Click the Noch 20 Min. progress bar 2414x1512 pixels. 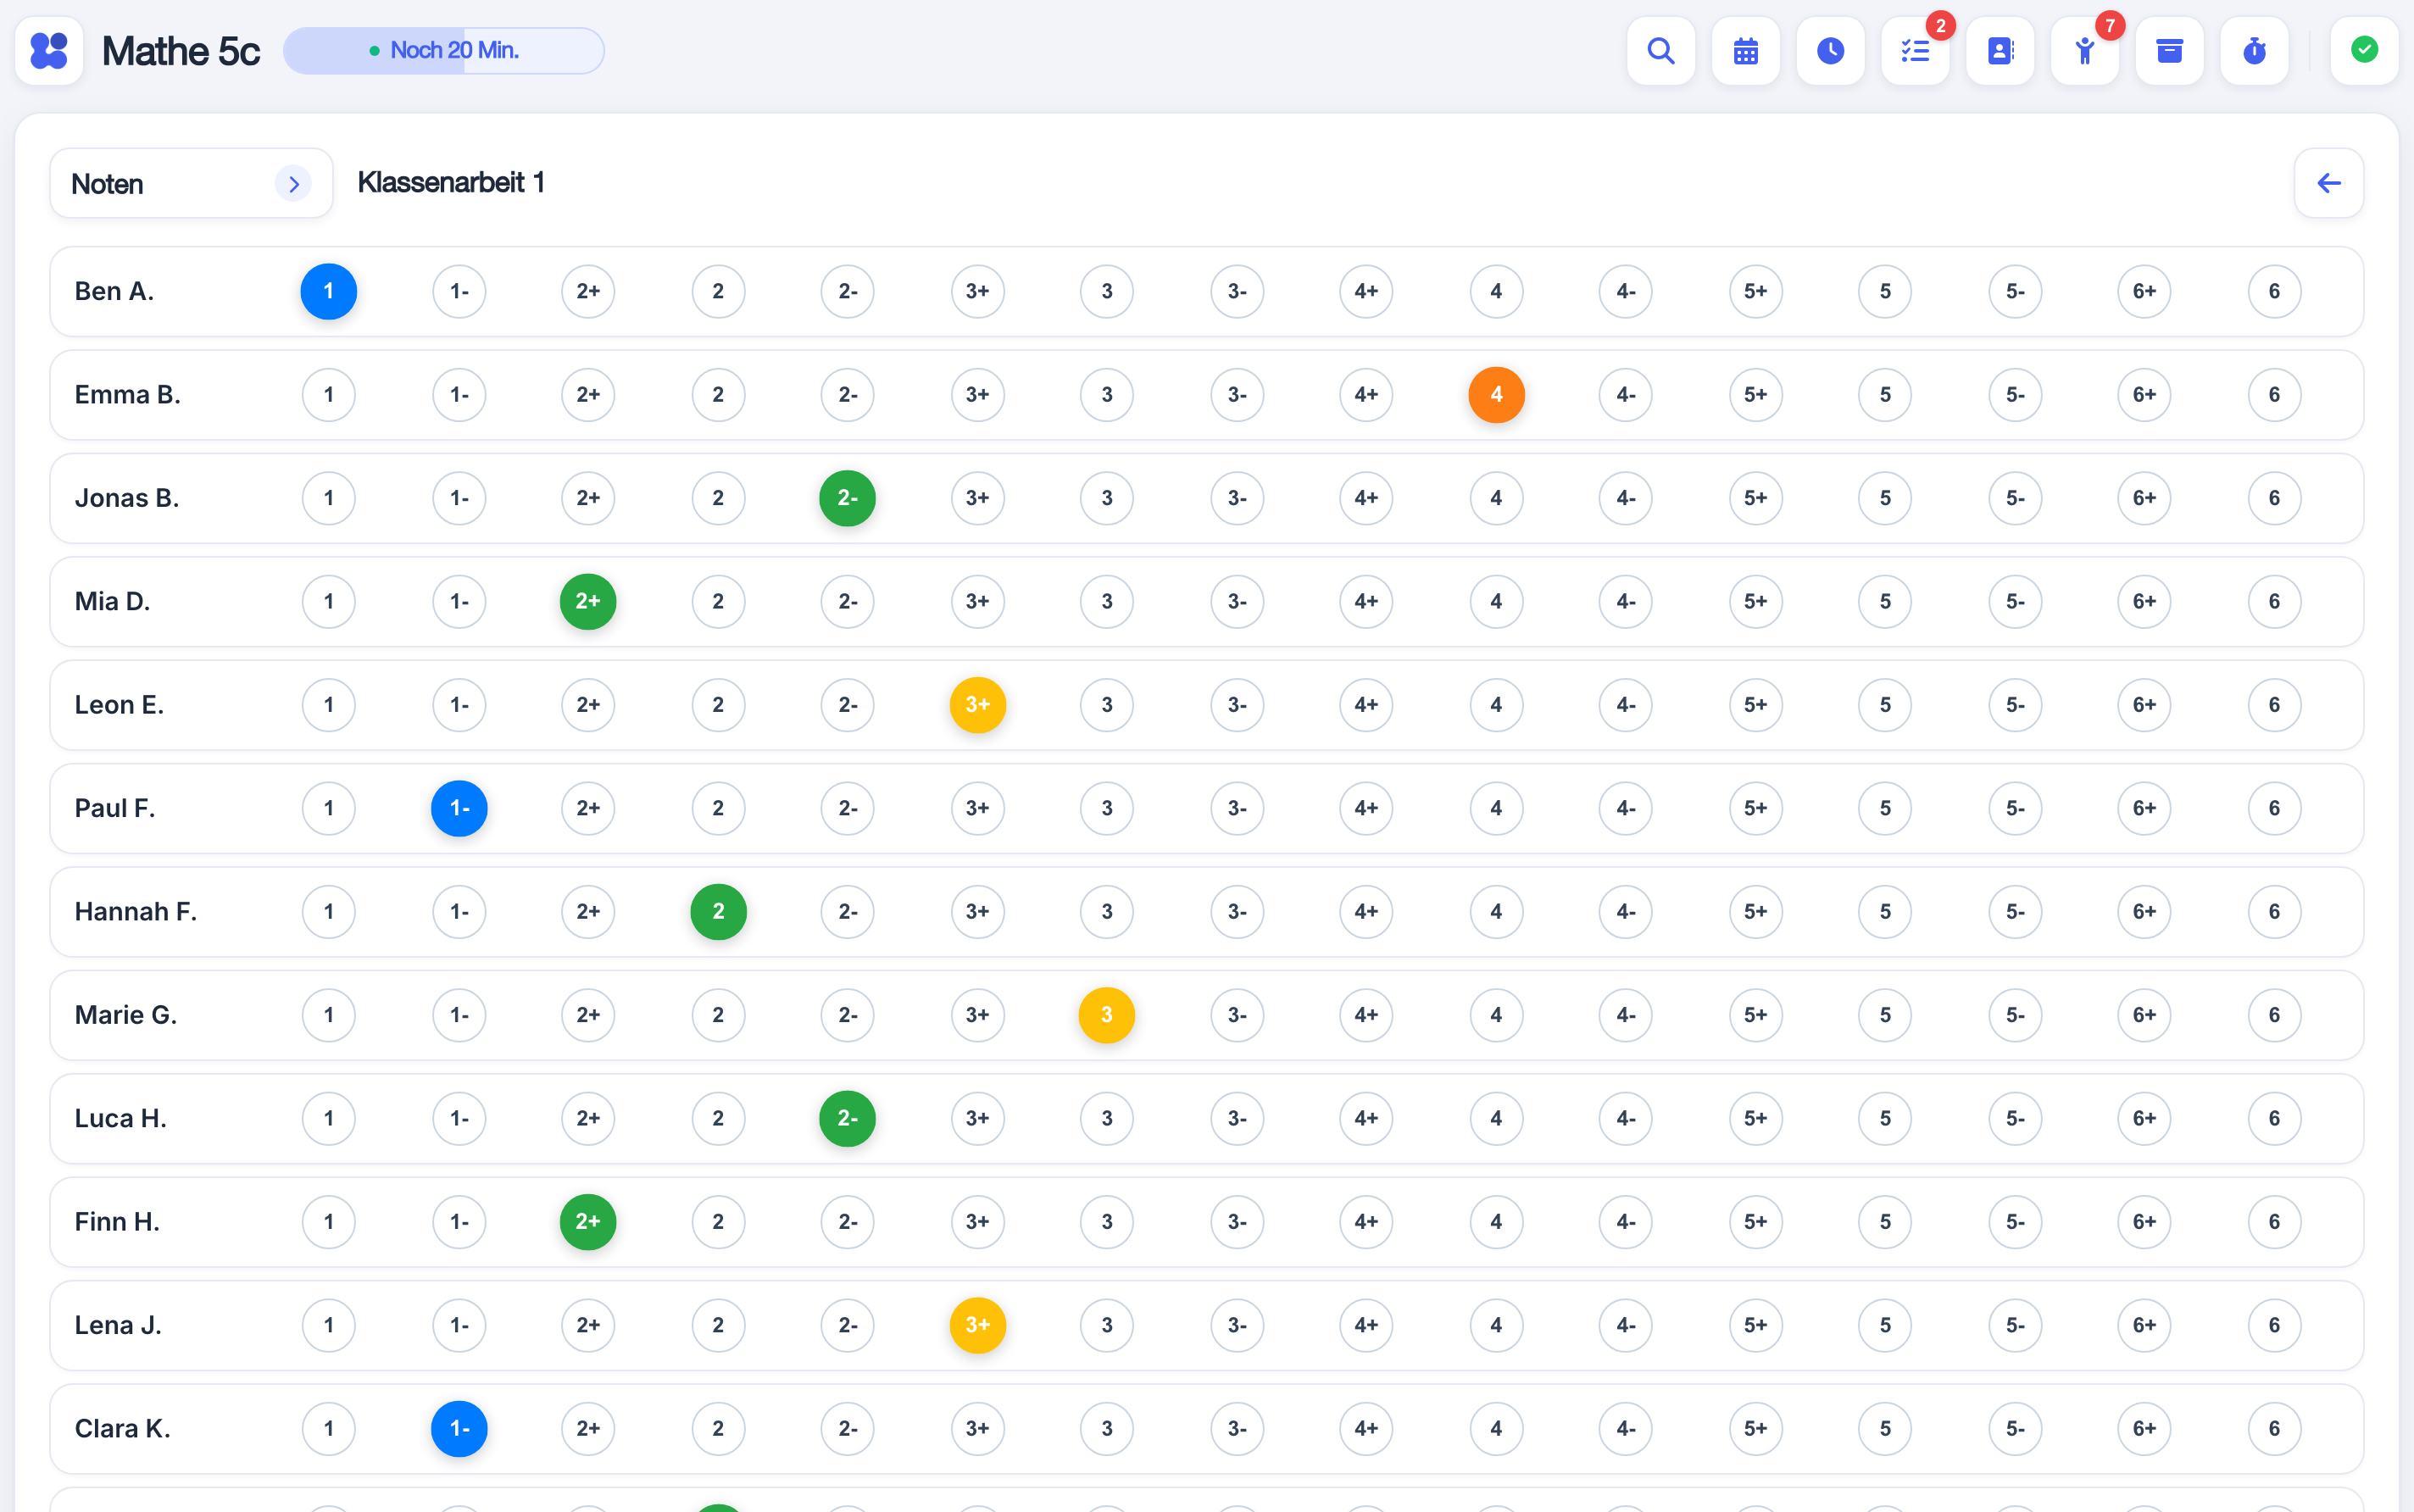coord(444,51)
